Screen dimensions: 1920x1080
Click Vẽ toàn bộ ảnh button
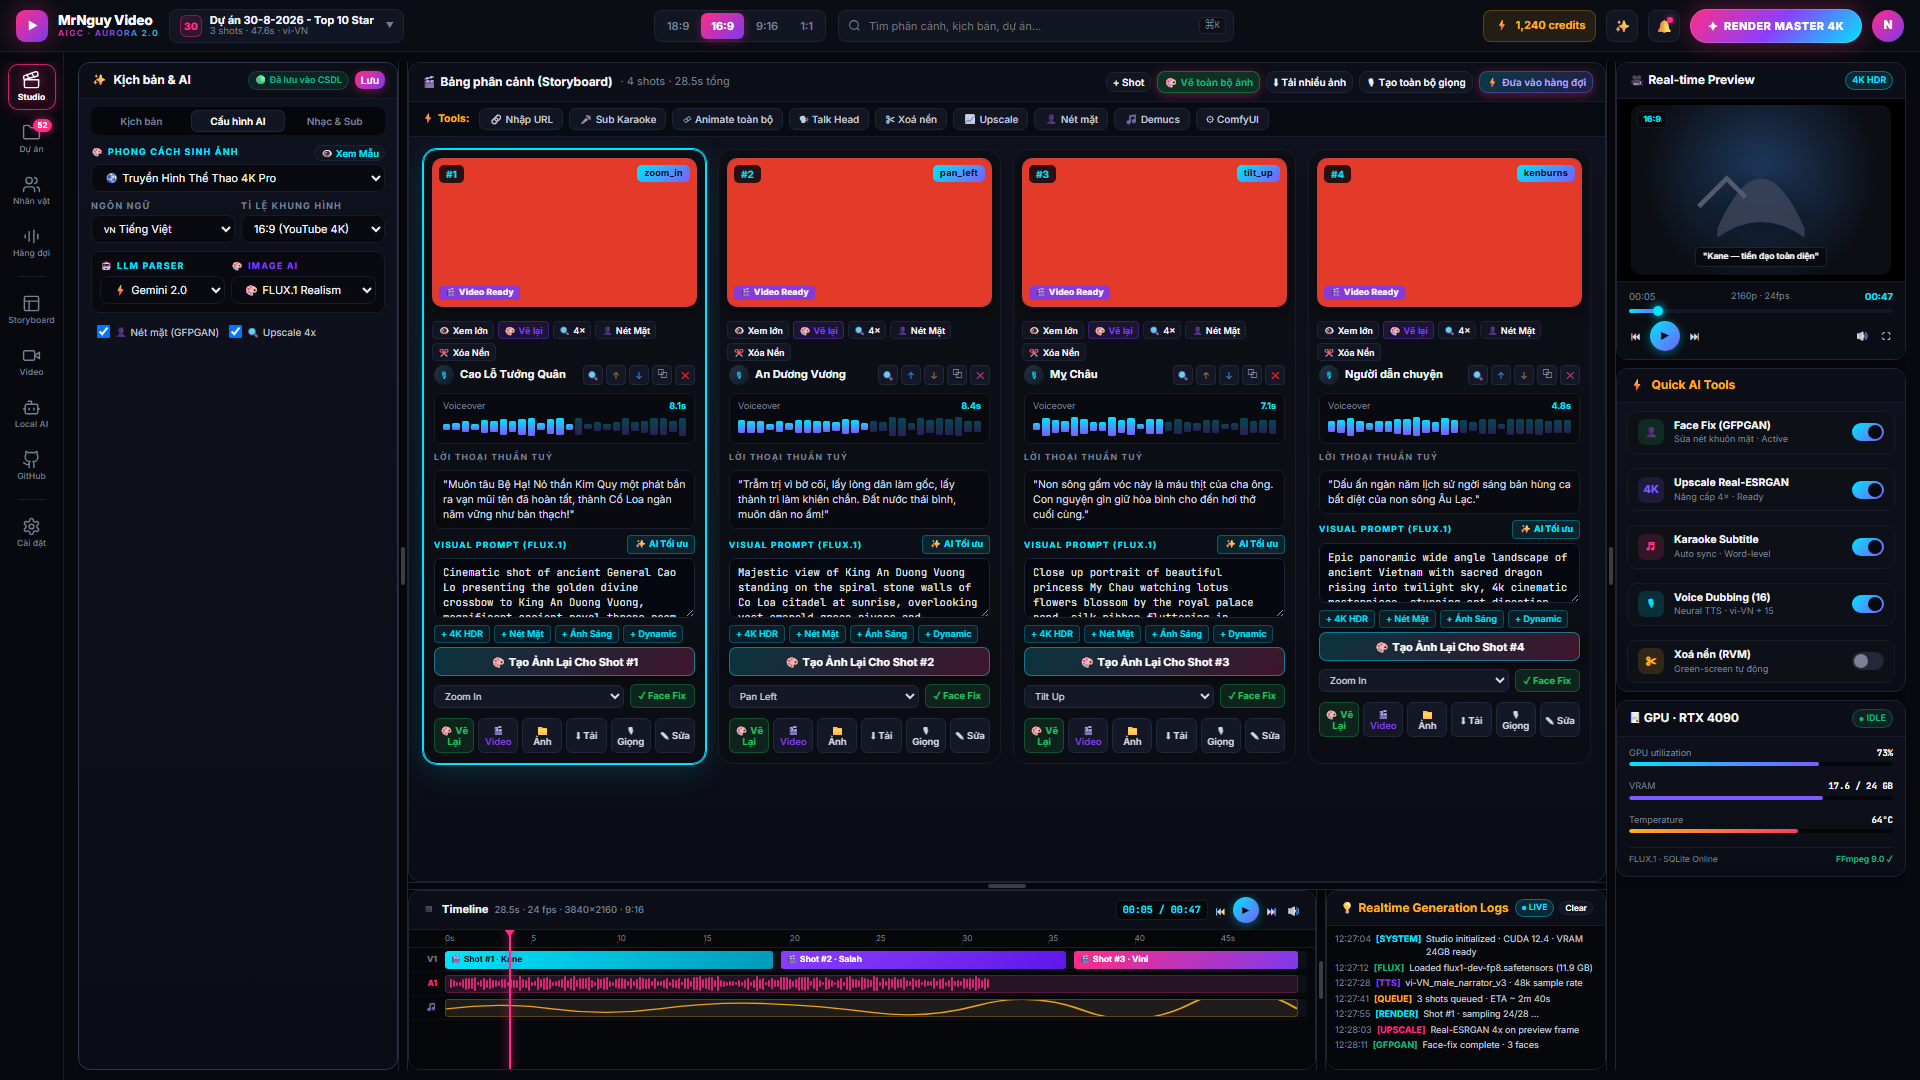click(1209, 83)
